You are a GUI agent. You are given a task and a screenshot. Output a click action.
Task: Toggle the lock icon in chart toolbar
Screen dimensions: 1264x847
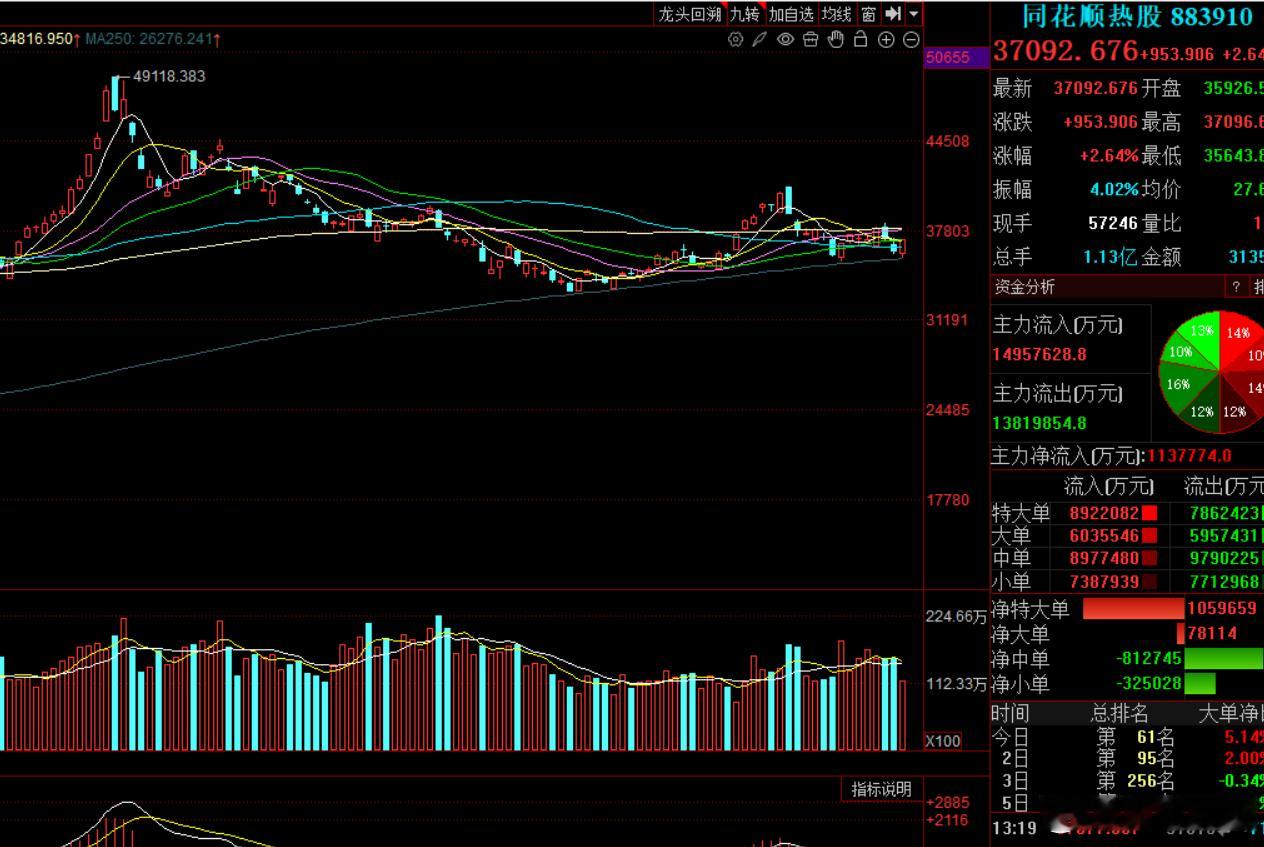[861, 39]
